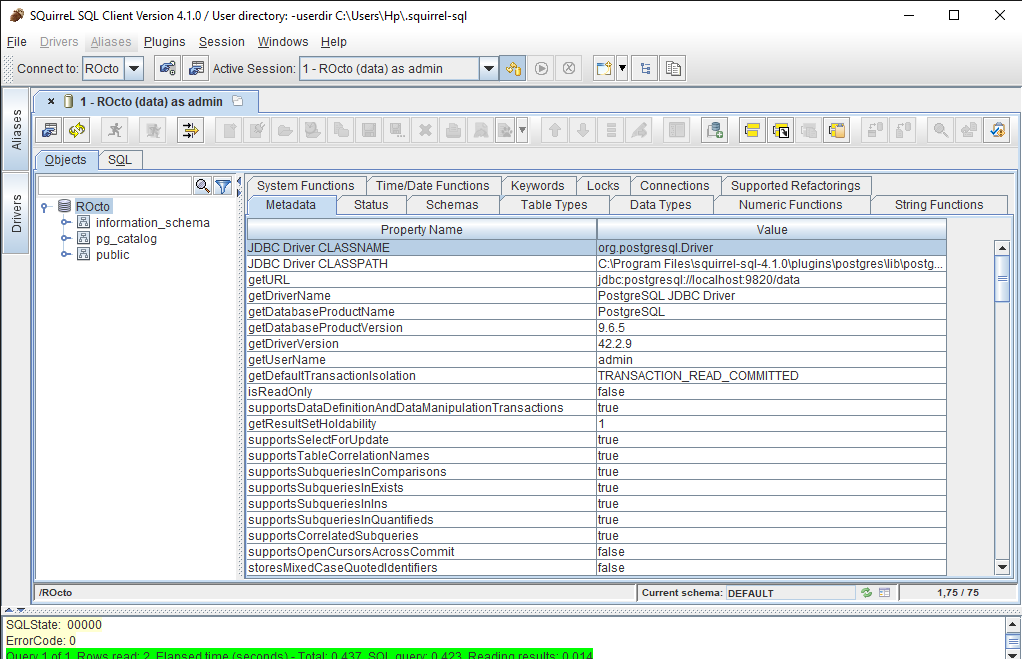The width and height of the screenshot is (1022, 659).
Task: Click the object tree filter funnel icon
Action: (x=223, y=186)
